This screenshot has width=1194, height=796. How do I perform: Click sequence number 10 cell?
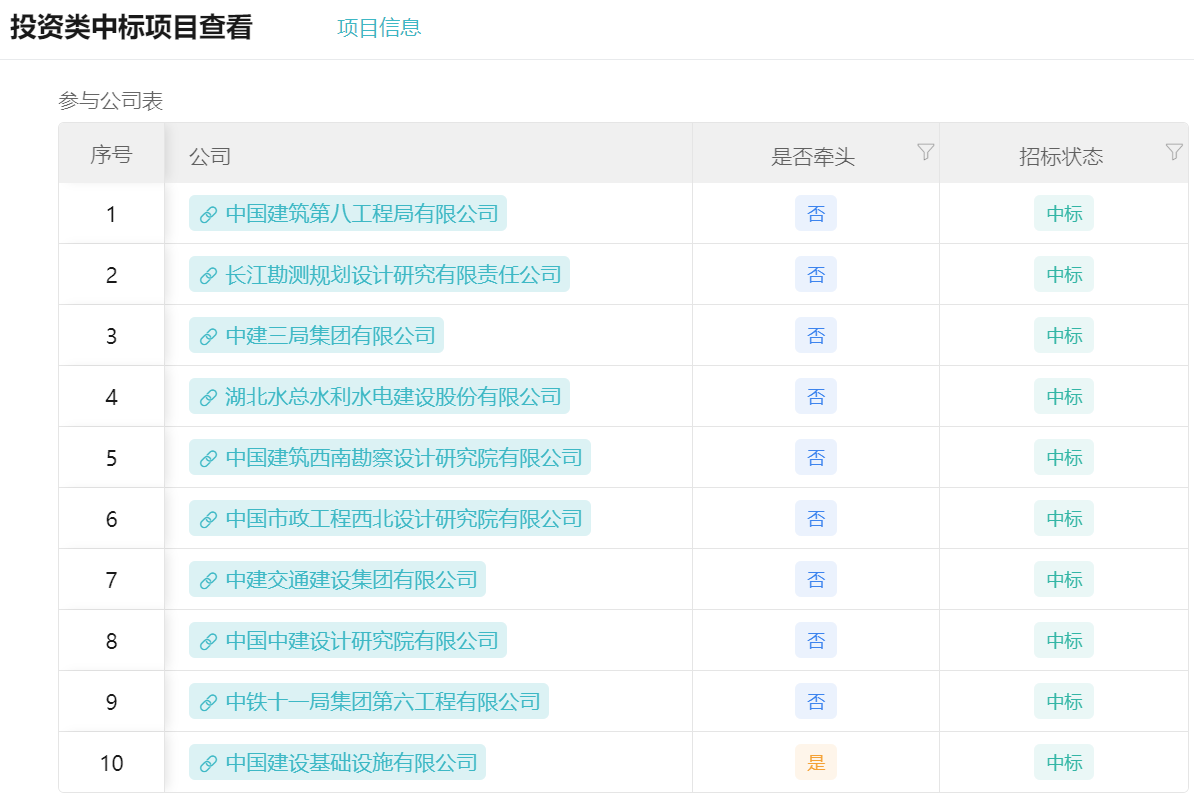(x=111, y=762)
